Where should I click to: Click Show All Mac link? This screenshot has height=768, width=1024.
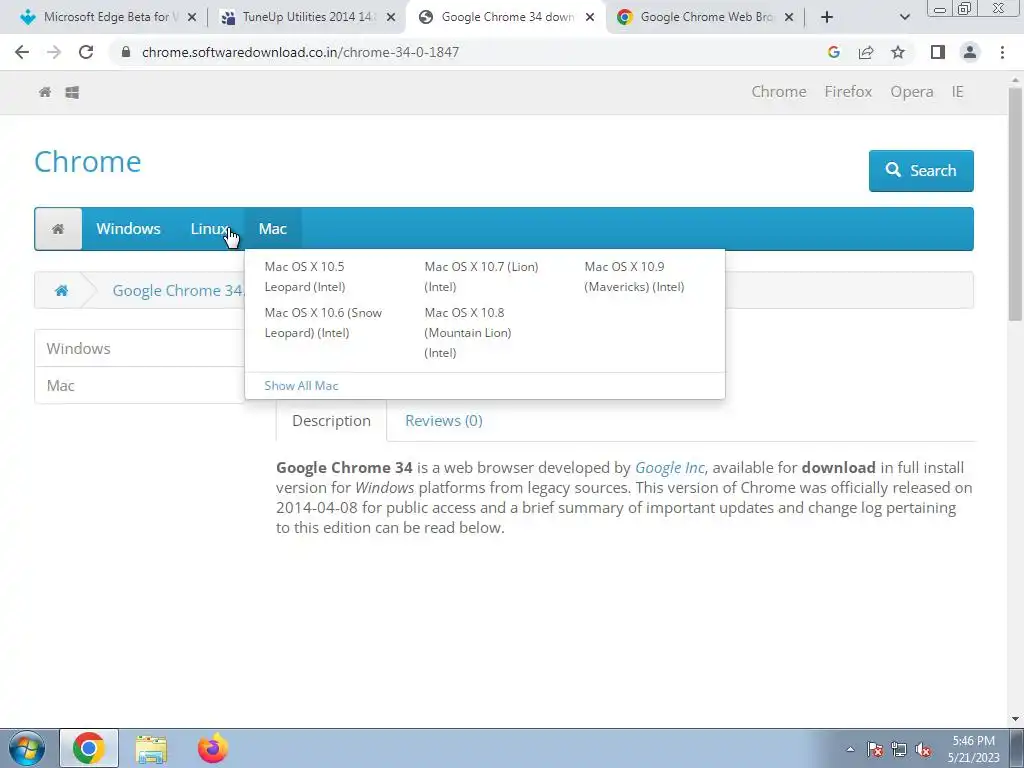coord(301,385)
